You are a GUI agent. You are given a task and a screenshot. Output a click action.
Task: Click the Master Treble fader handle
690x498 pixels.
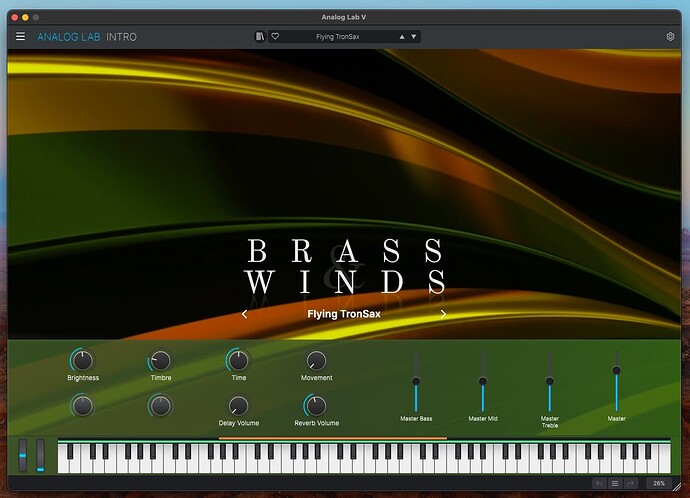(550, 381)
